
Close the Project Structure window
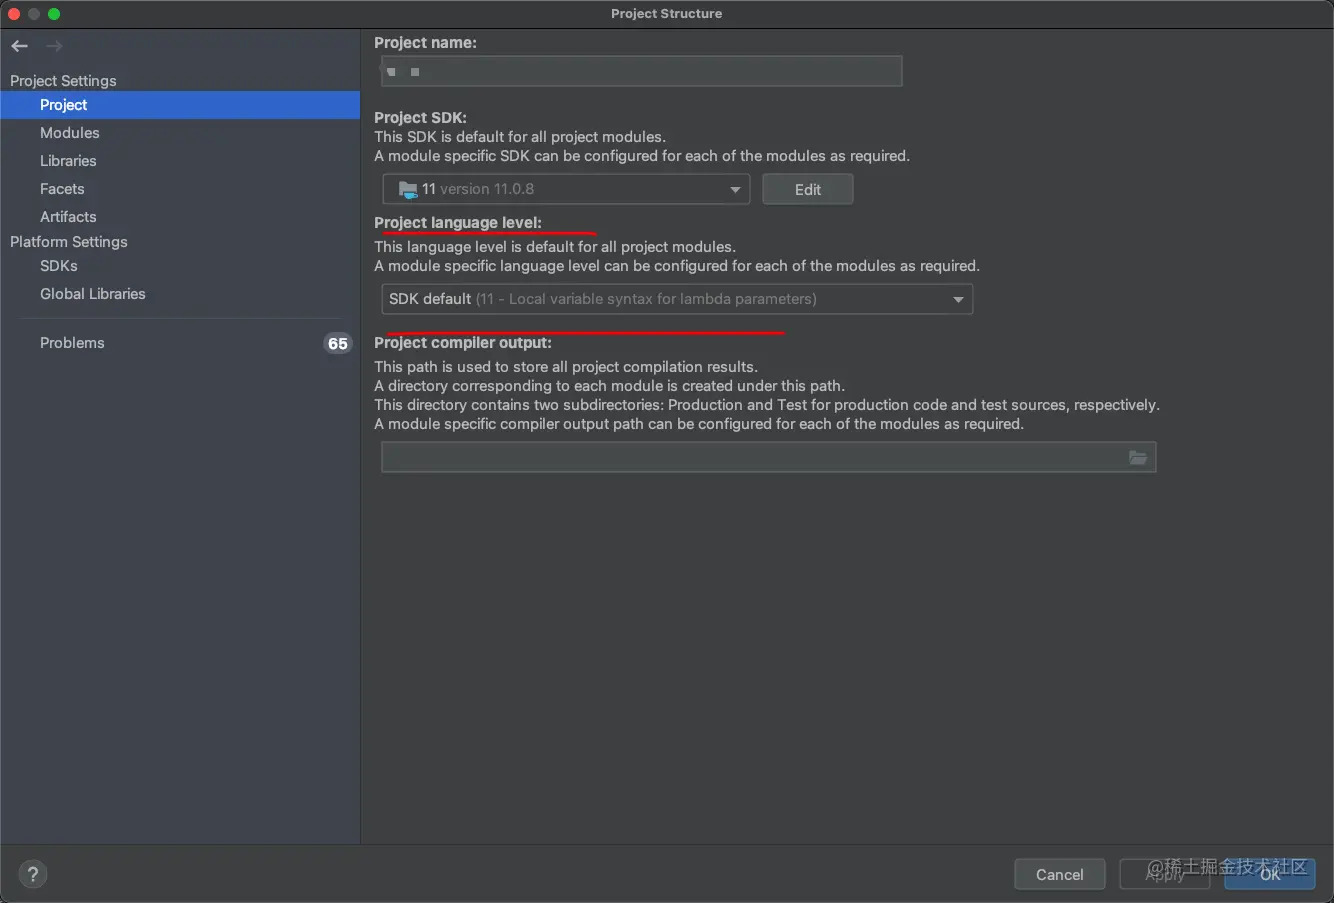tap(14, 14)
